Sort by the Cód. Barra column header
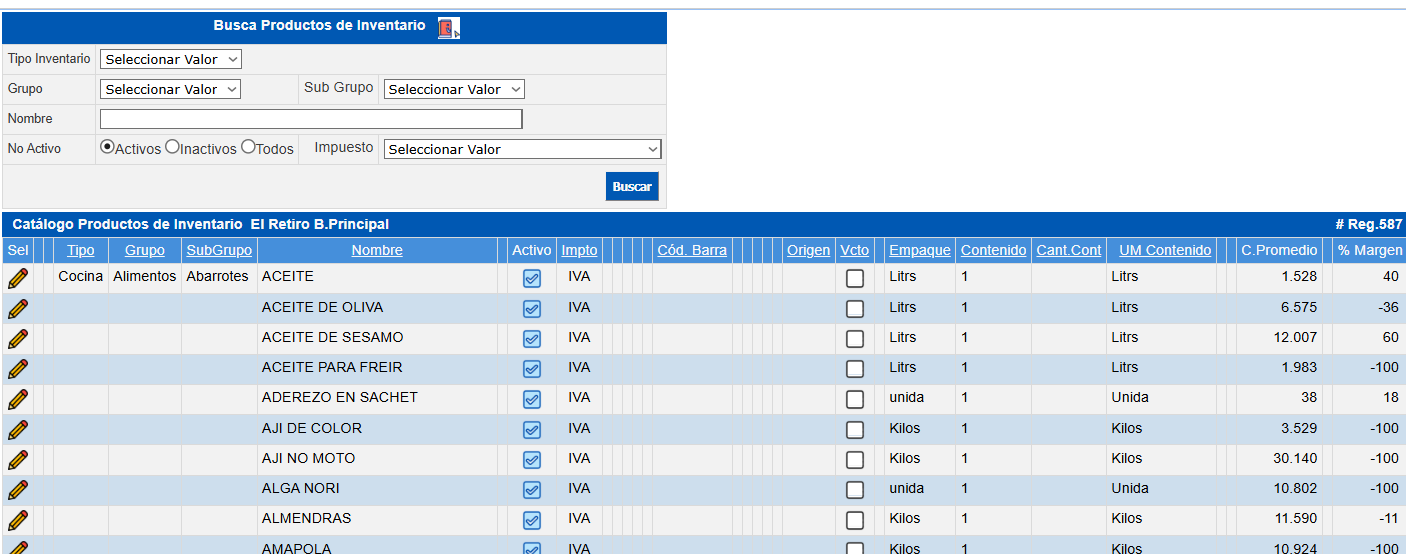The image size is (1406, 554). pos(692,250)
